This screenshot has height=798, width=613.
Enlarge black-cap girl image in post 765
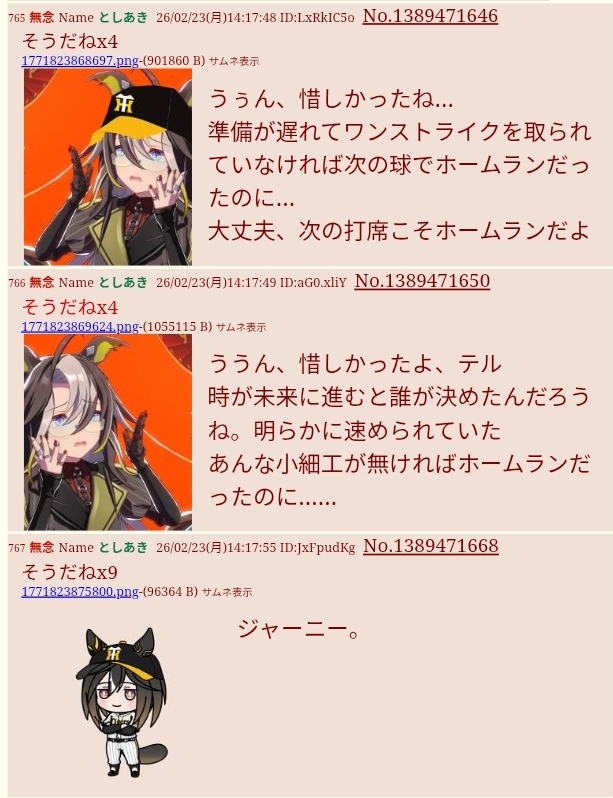tap(108, 167)
